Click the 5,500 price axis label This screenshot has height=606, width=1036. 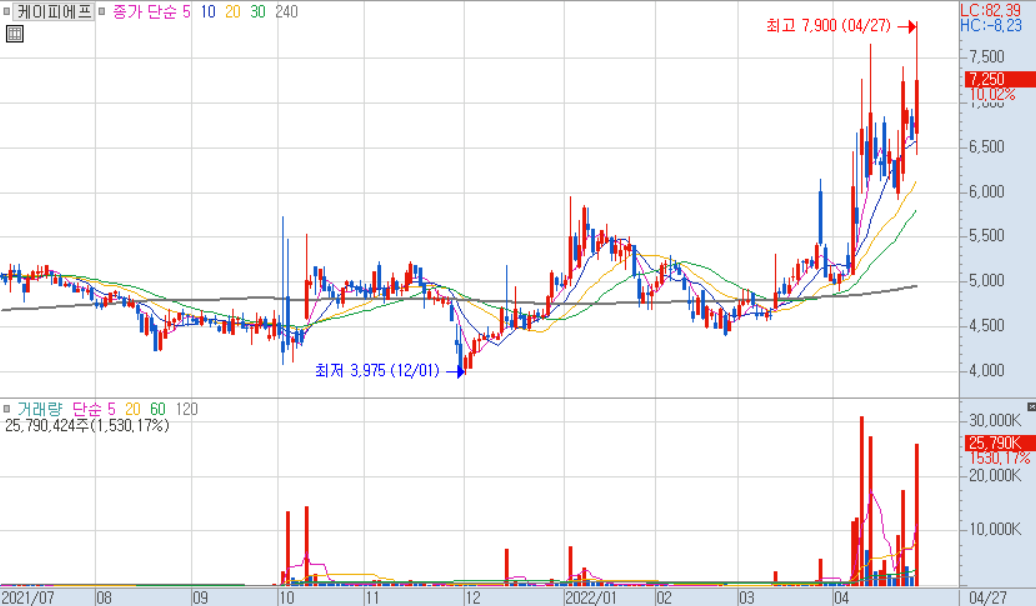(986, 236)
